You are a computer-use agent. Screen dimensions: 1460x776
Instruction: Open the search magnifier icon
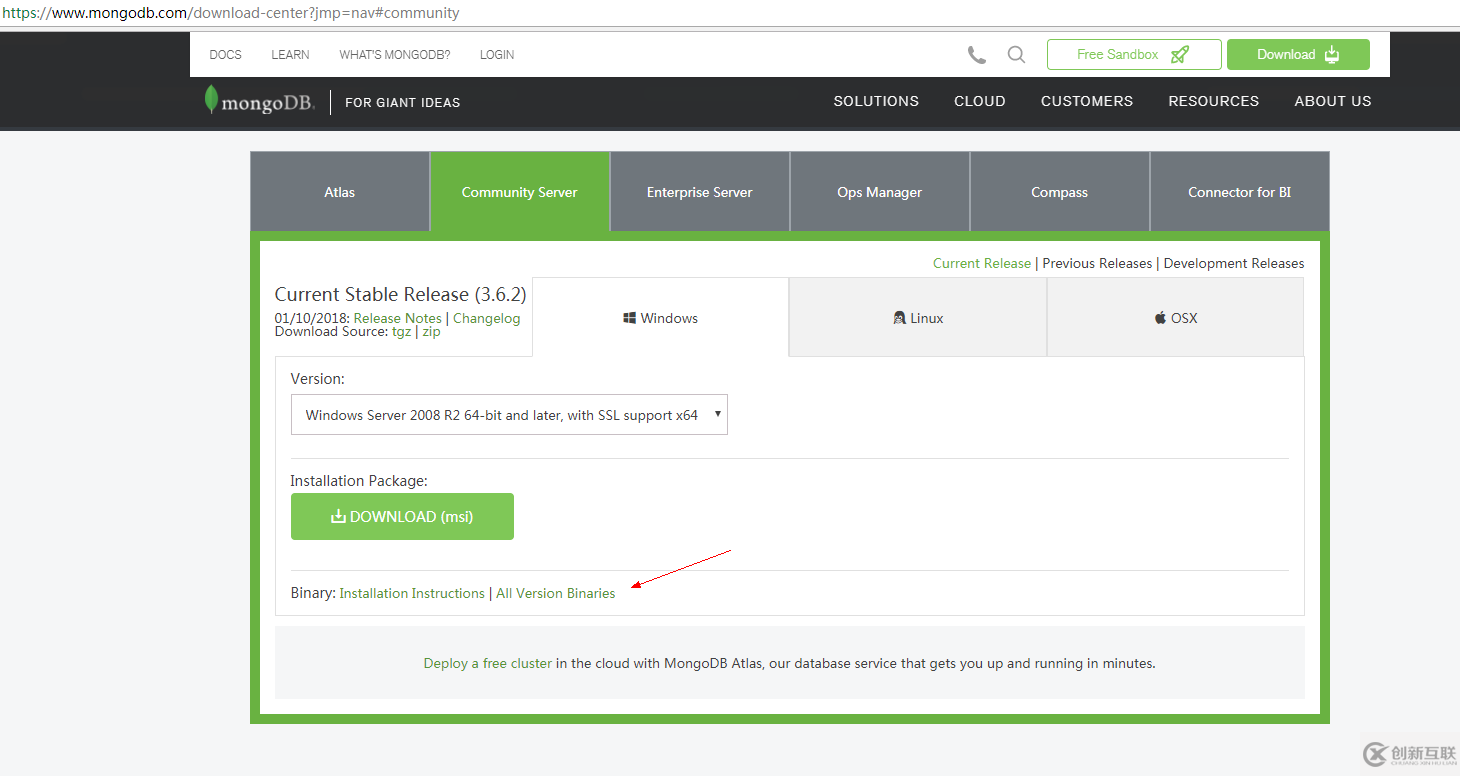tap(1016, 55)
